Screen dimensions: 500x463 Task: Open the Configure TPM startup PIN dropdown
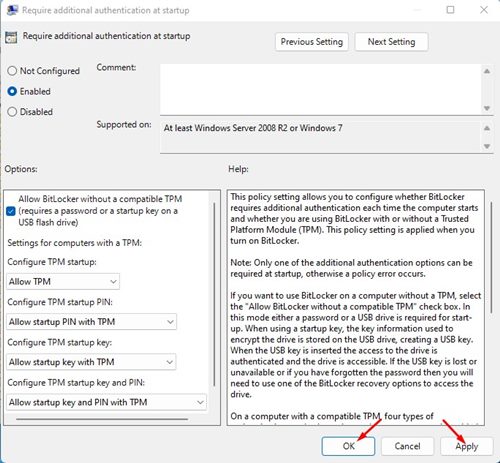tap(91, 322)
